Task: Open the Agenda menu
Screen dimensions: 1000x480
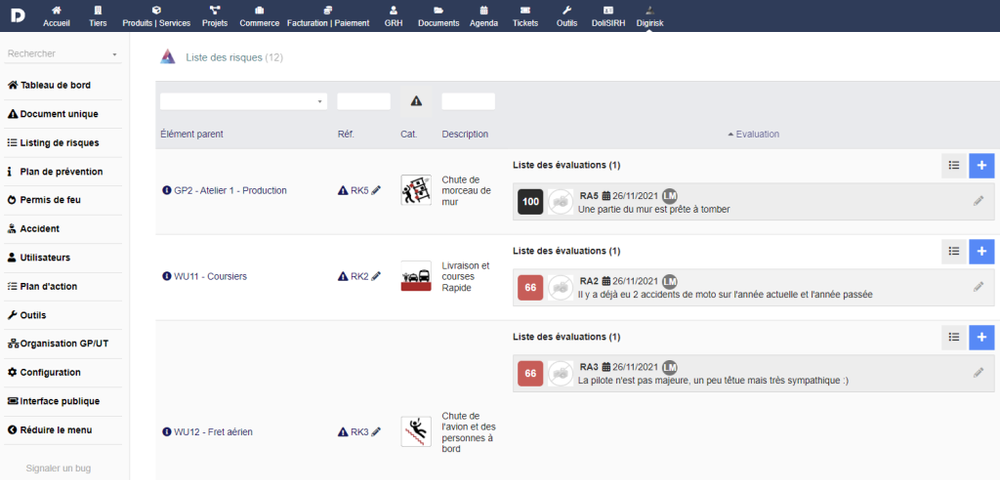Action: coord(483,16)
